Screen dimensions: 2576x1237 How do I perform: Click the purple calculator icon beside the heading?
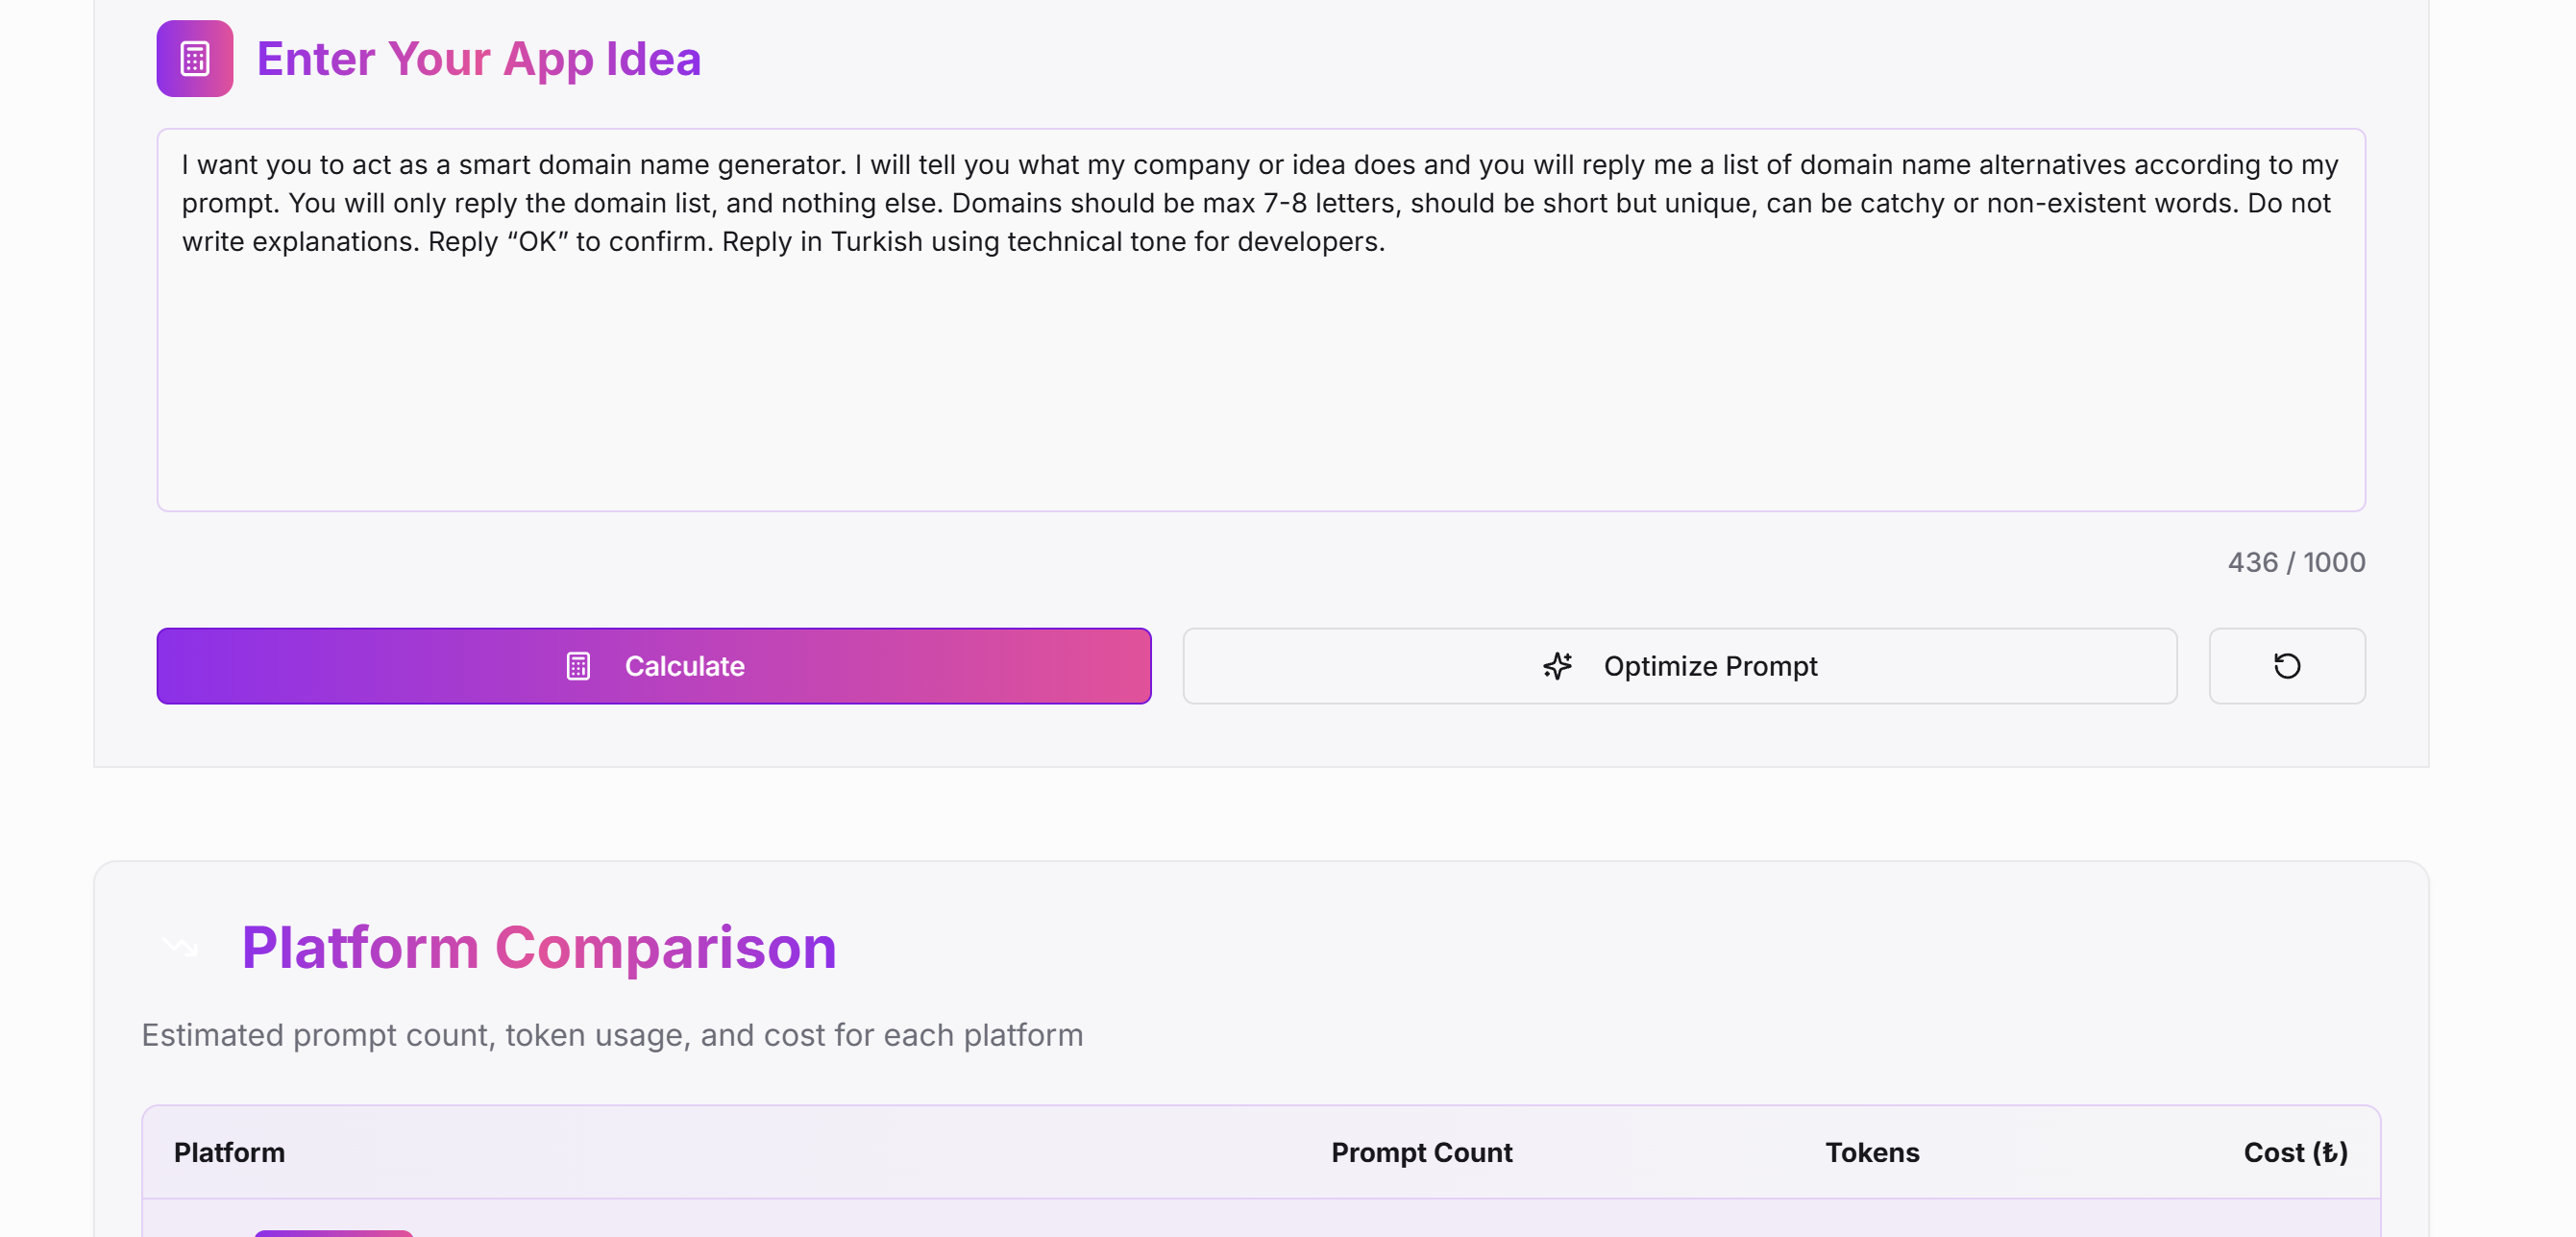pos(194,59)
